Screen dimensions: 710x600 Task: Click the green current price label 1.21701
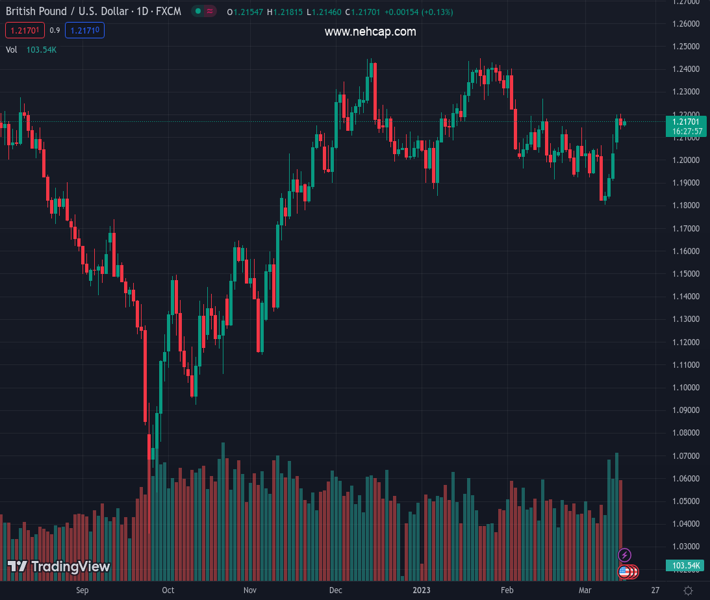685,122
